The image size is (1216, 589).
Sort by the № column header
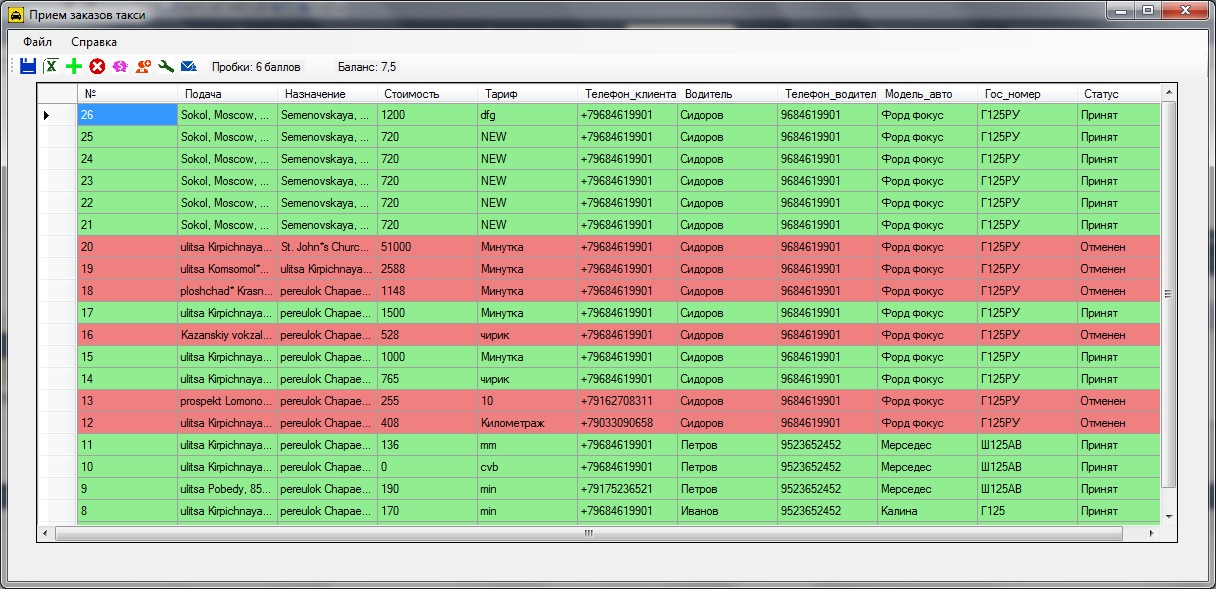pos(127,94)
